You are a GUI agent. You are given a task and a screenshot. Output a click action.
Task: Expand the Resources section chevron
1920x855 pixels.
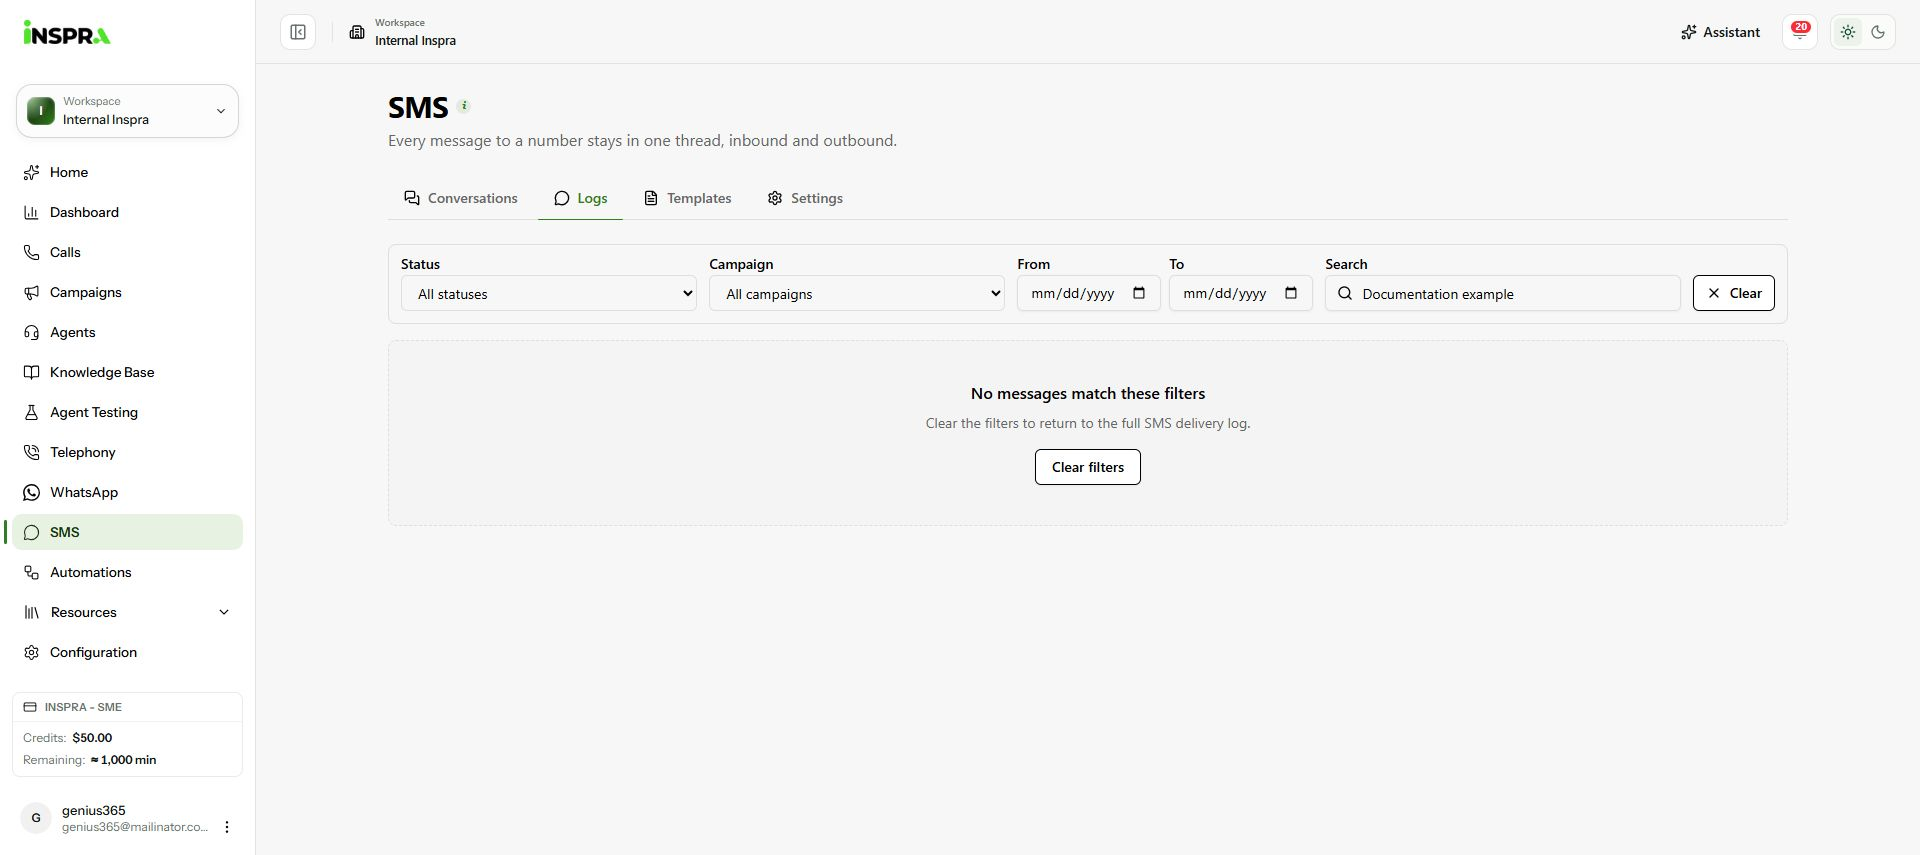tap(224, 612)
